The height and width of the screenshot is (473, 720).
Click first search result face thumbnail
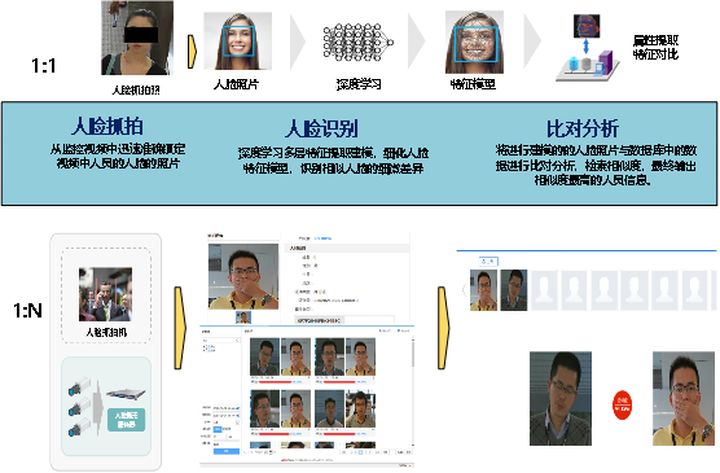264,357
